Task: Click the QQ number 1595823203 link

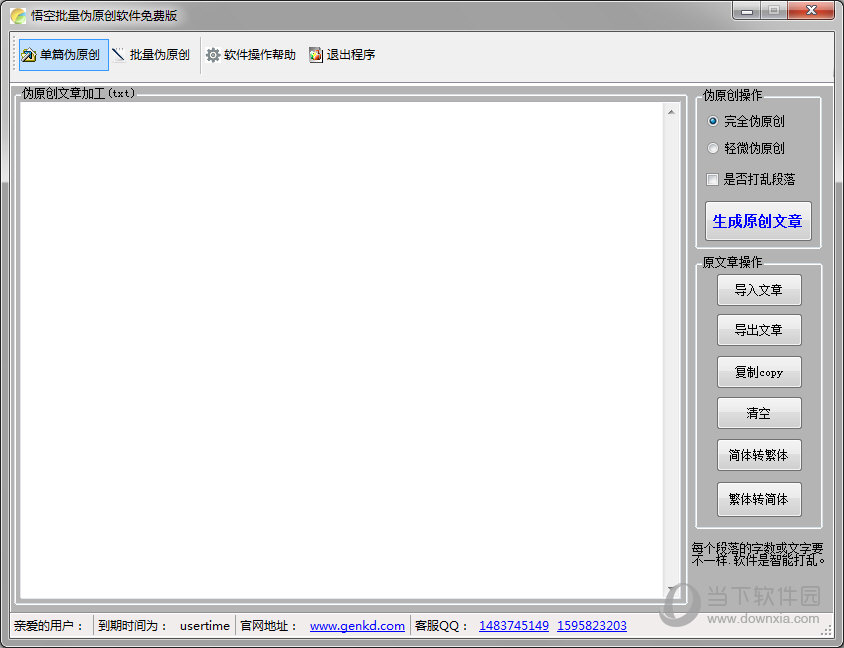Action: (592, 626)
